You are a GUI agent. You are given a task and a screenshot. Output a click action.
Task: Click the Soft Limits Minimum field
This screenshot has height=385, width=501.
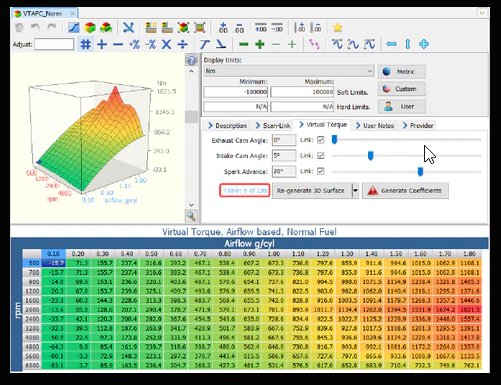point(236,92)
